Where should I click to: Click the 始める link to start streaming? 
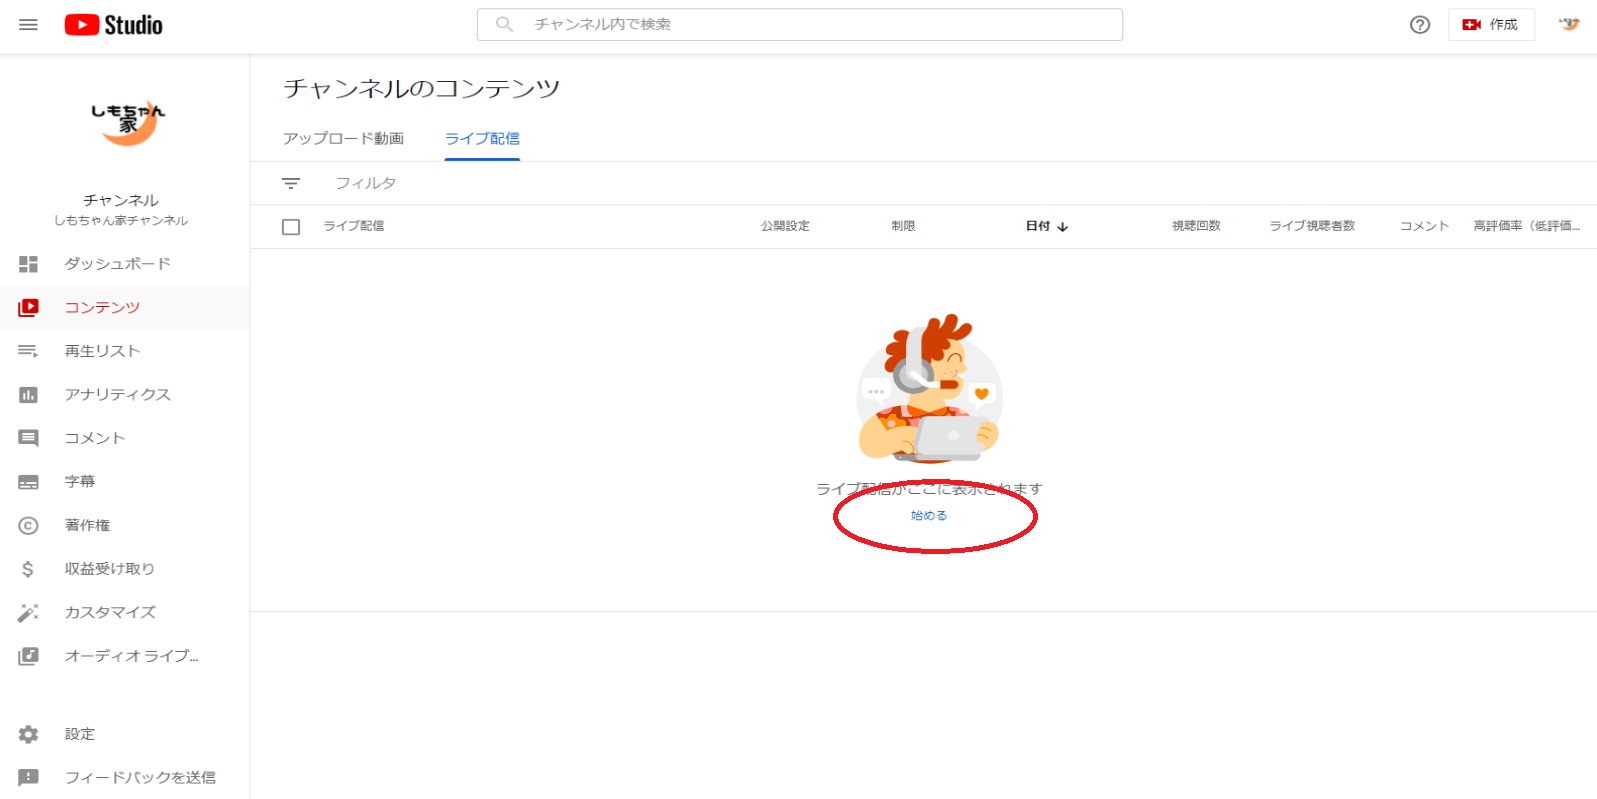coord(928,516)
